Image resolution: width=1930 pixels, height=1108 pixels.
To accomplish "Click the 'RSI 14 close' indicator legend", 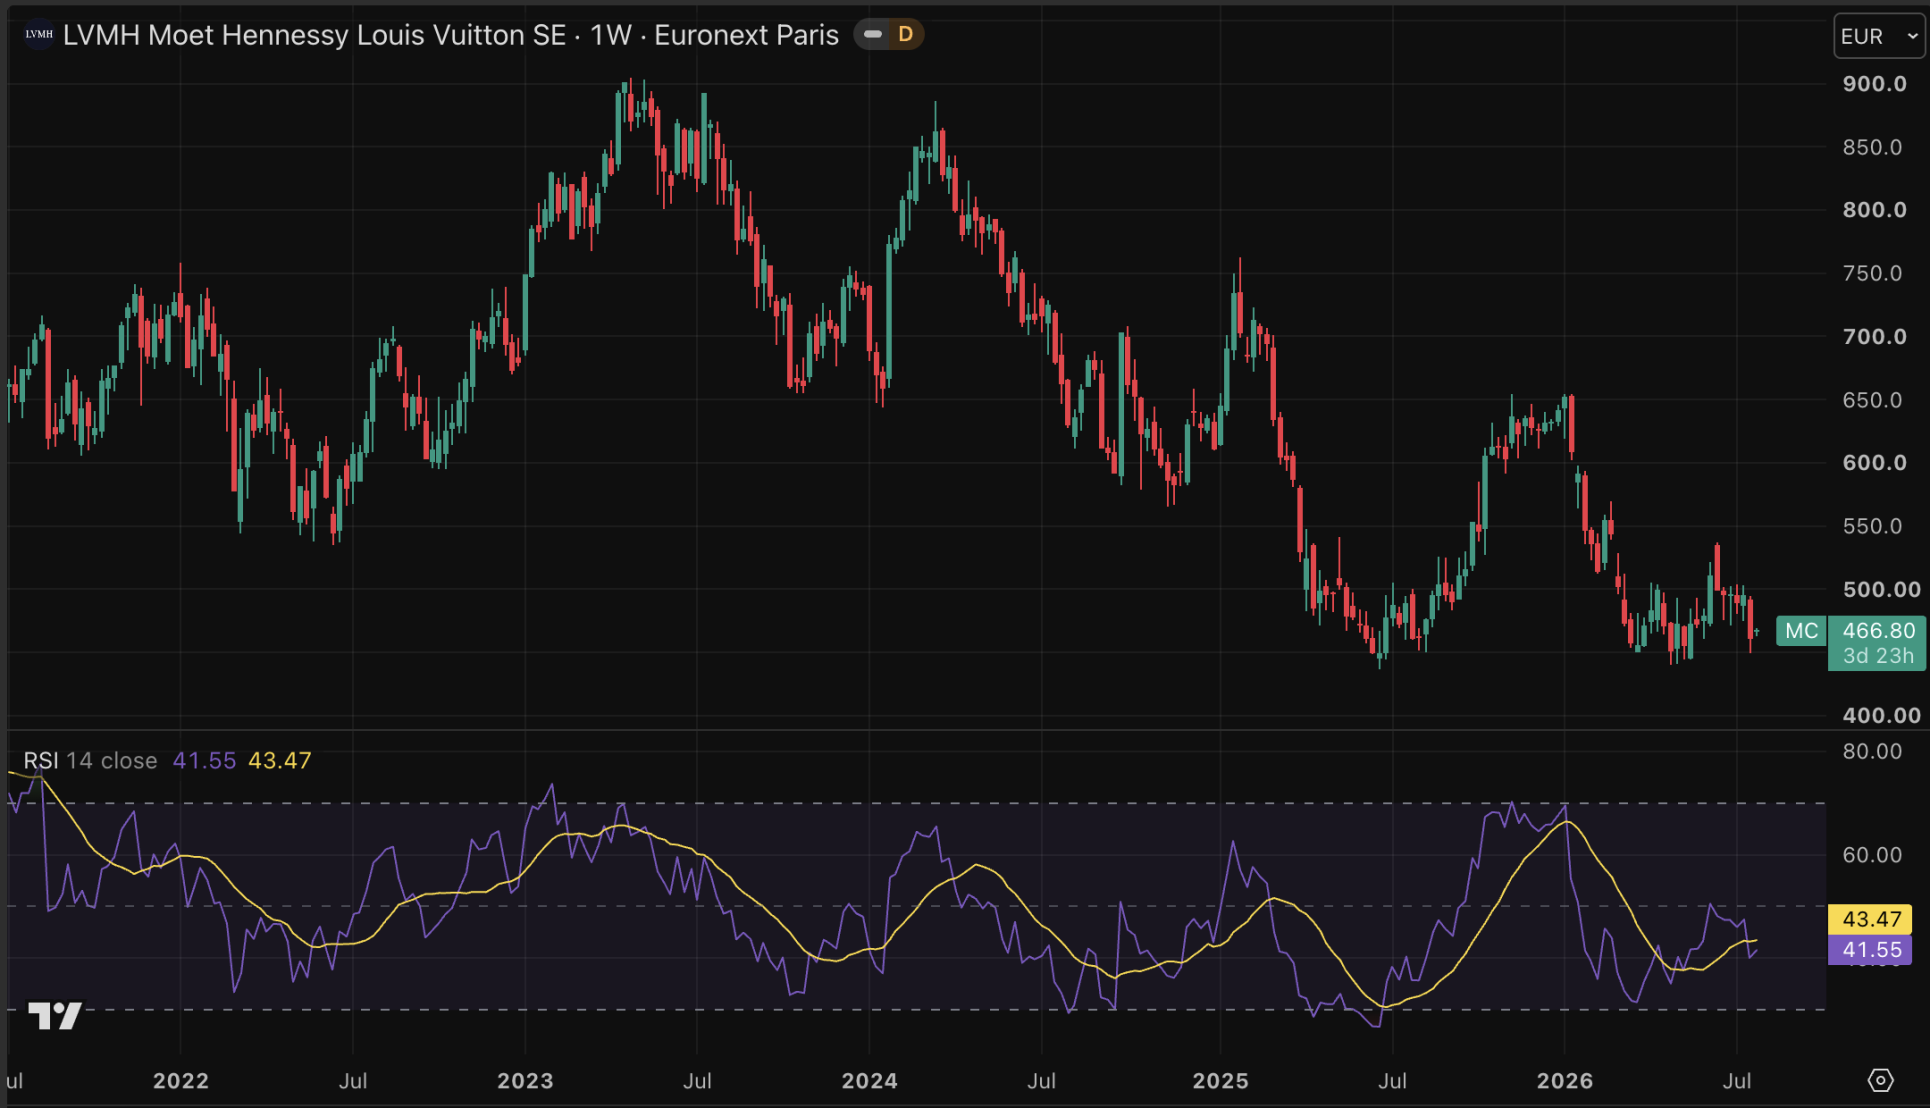I will [91, 761].
